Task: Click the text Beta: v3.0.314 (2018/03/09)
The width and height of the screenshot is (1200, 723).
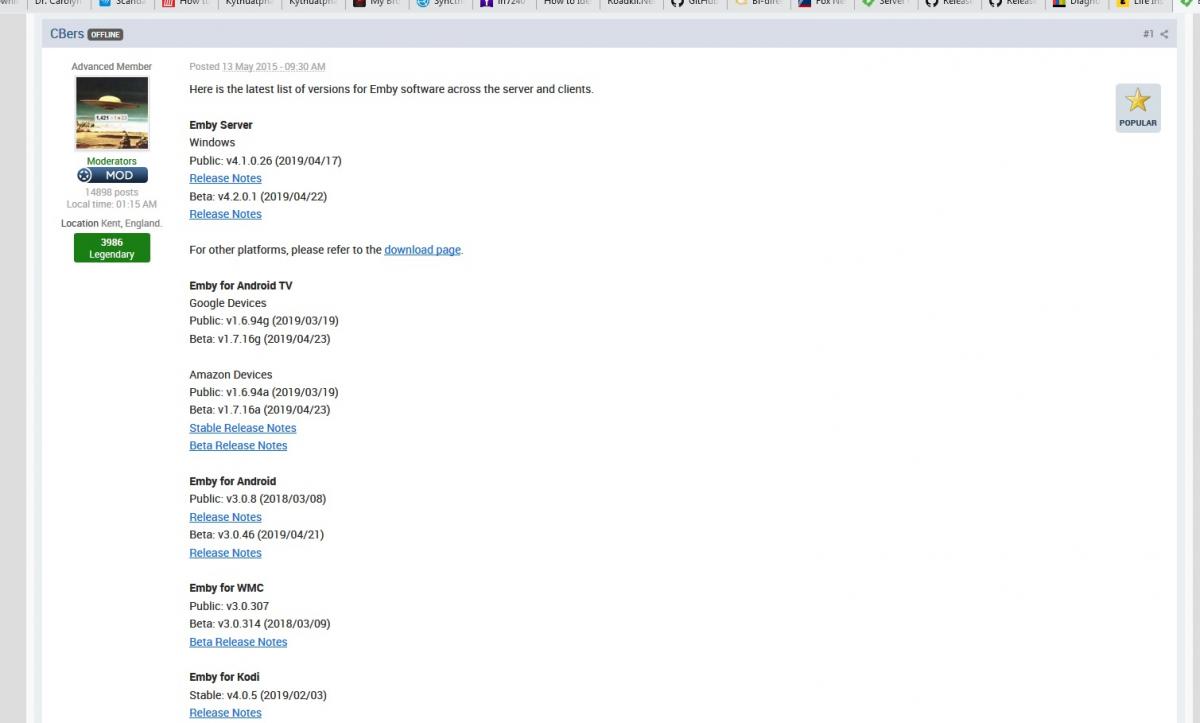Action: pos(260,624)
